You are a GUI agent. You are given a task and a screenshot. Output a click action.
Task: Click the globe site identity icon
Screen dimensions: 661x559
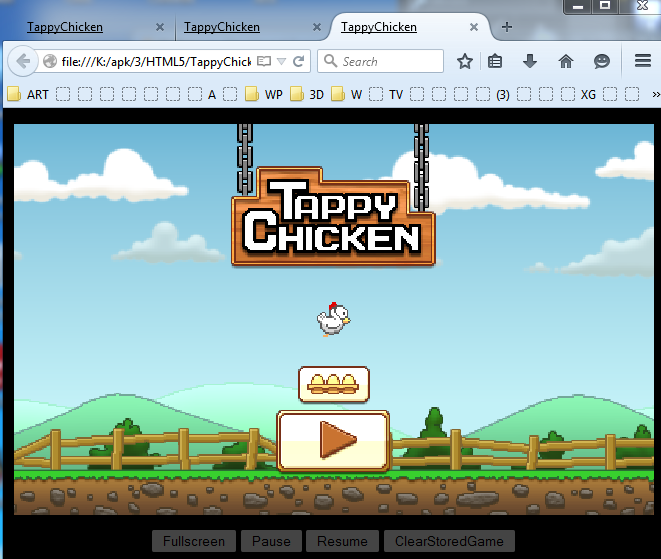click(50, 61)
